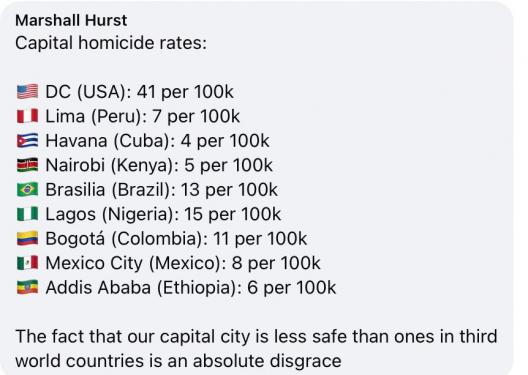This screenshot has height=375, width=528.
Task: Click the Kenya flag emoji
Action: (x=28, y=165)
